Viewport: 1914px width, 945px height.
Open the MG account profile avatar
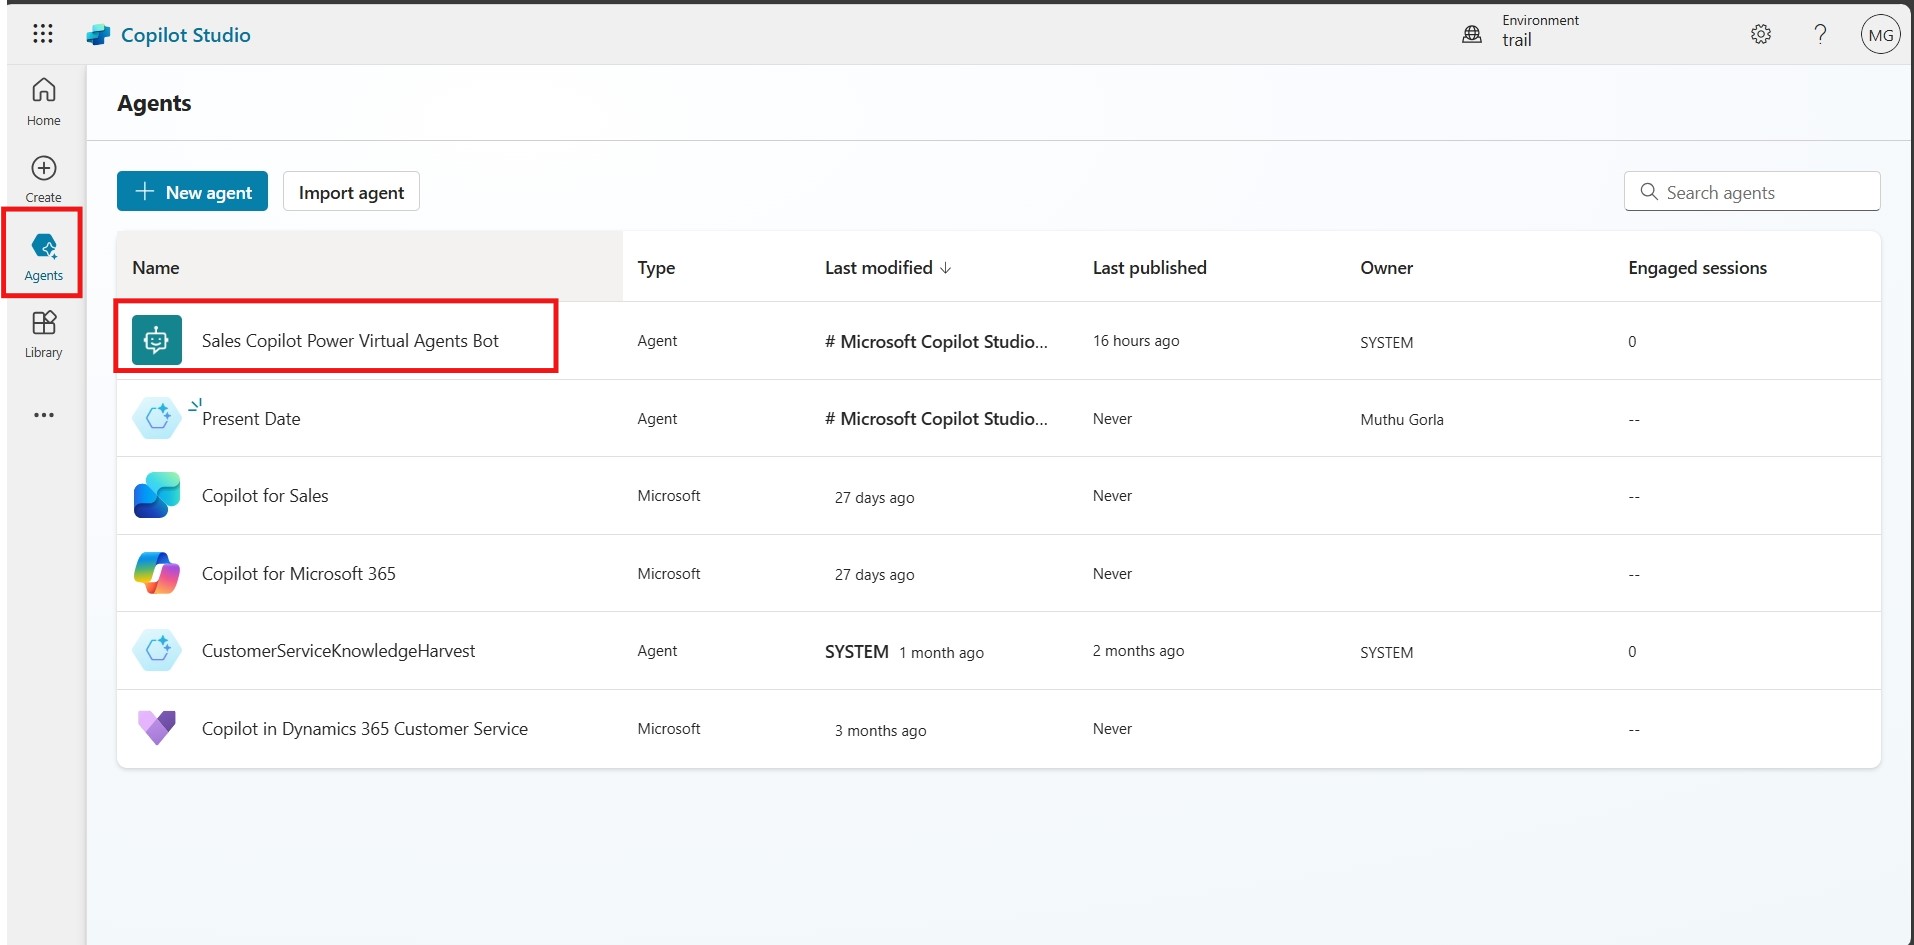pos(1879,35)
